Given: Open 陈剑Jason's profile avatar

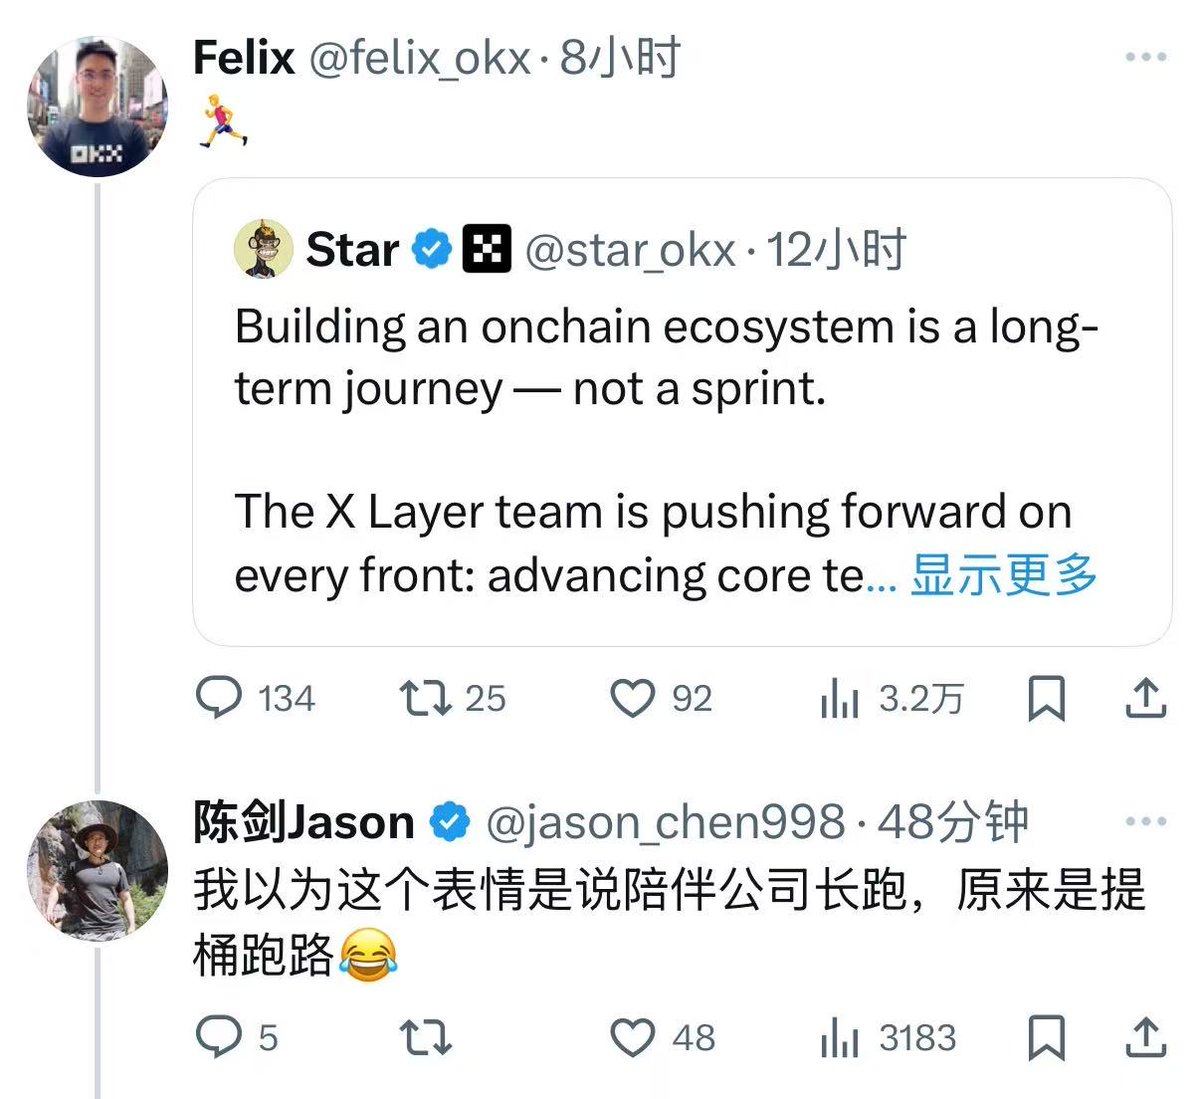Looking at the screenshot, I should point(96,871).
